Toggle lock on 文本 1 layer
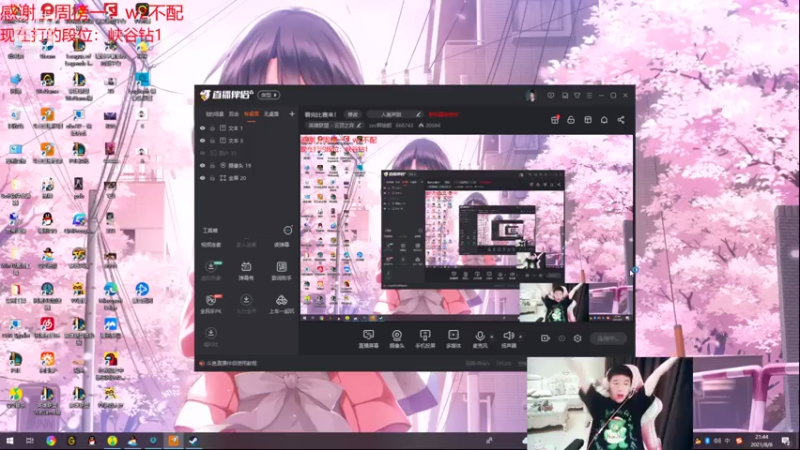This screenshot has height=450, width=800. (212, 128)
